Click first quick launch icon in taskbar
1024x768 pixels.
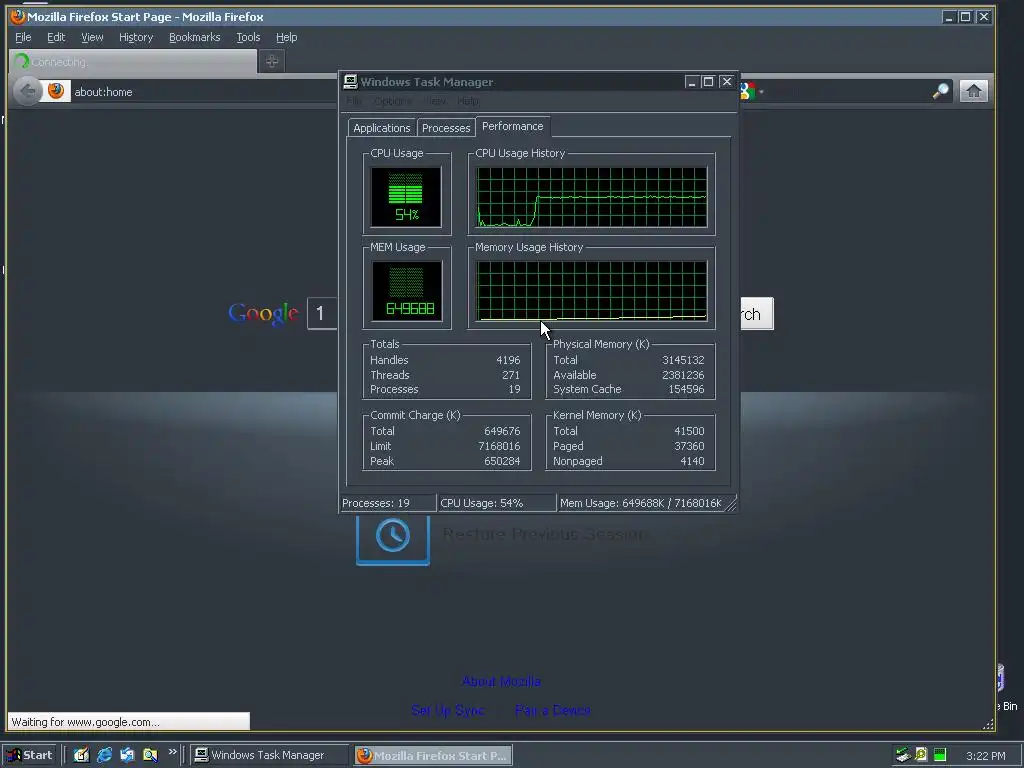click(x=81, y=755)
